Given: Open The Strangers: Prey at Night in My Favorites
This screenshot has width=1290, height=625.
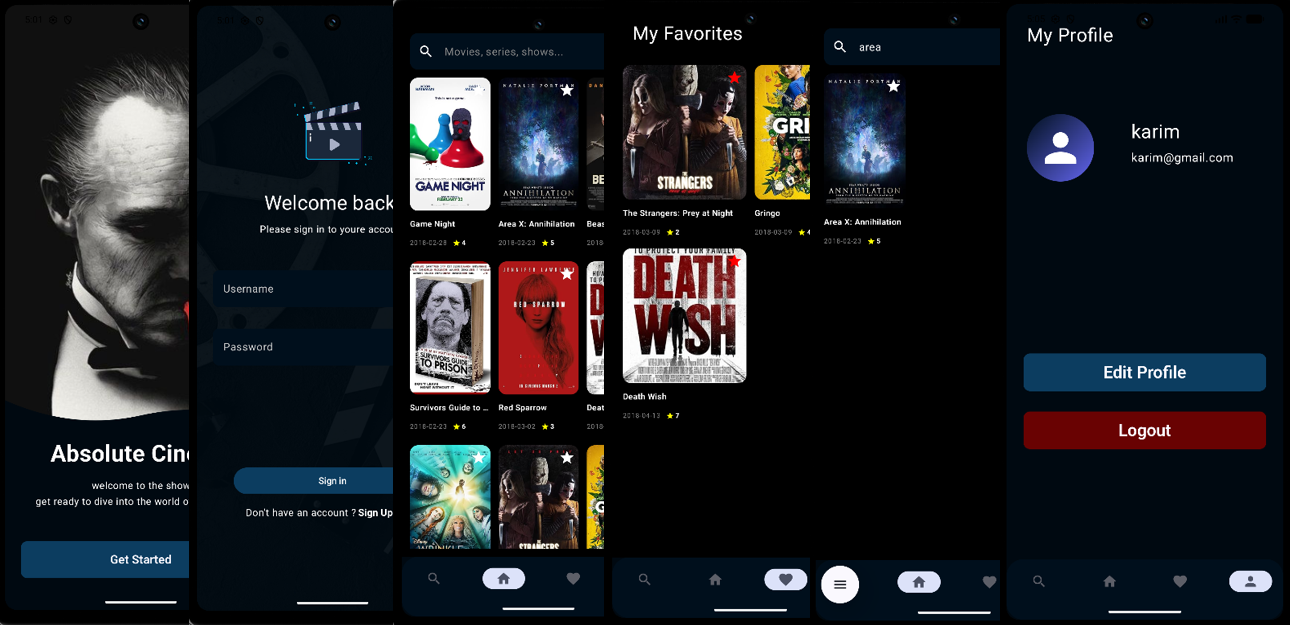Looking at the screenshot, I should [x=684, y=132].
